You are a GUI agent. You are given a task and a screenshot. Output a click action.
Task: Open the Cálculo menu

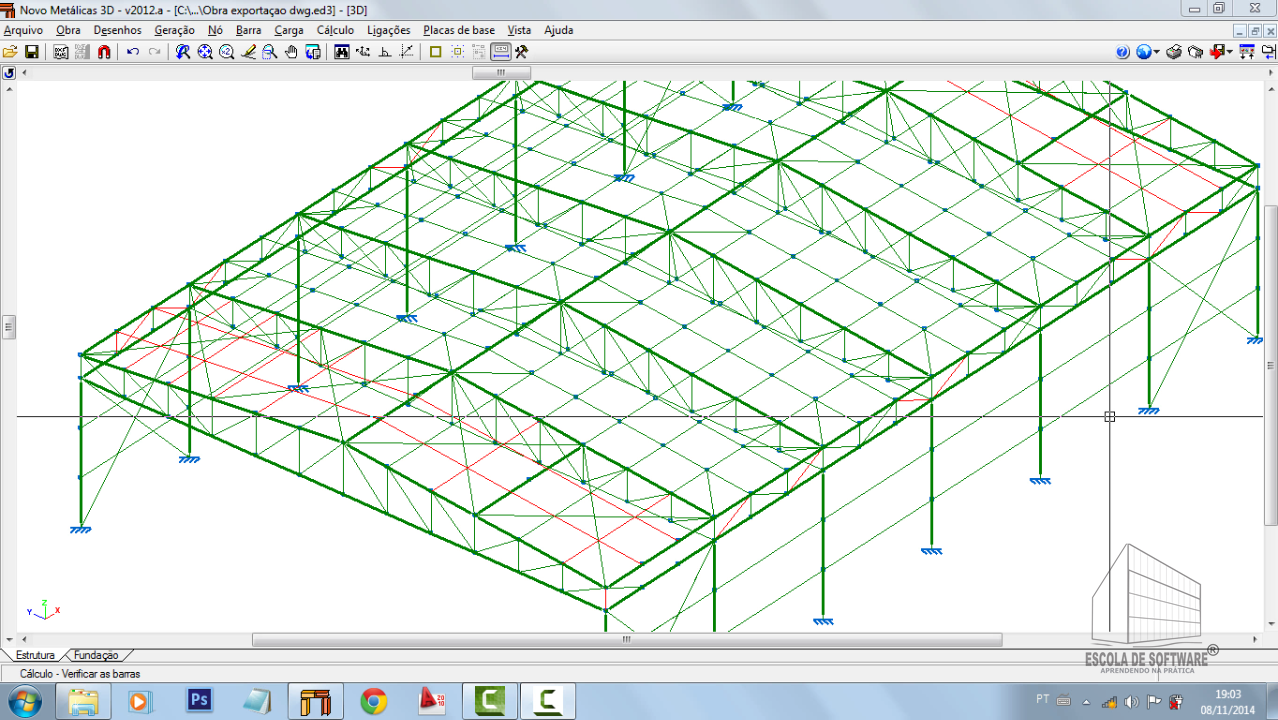pyautogui.click(x=335, y=30)
